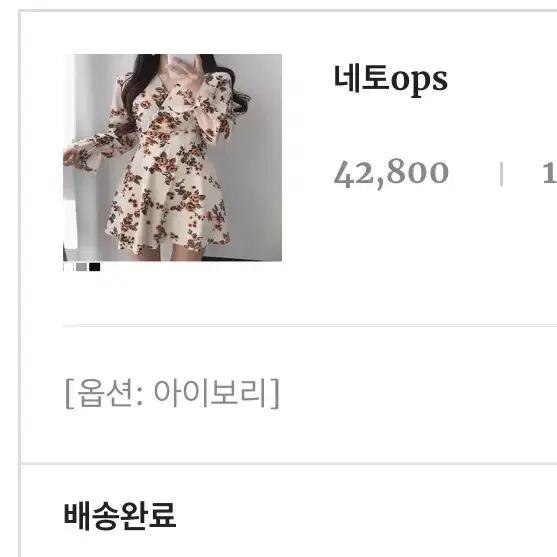Screen dimensions: 557x557
Task: Click the border line above 배송완료 section
Action: [289, 463]
